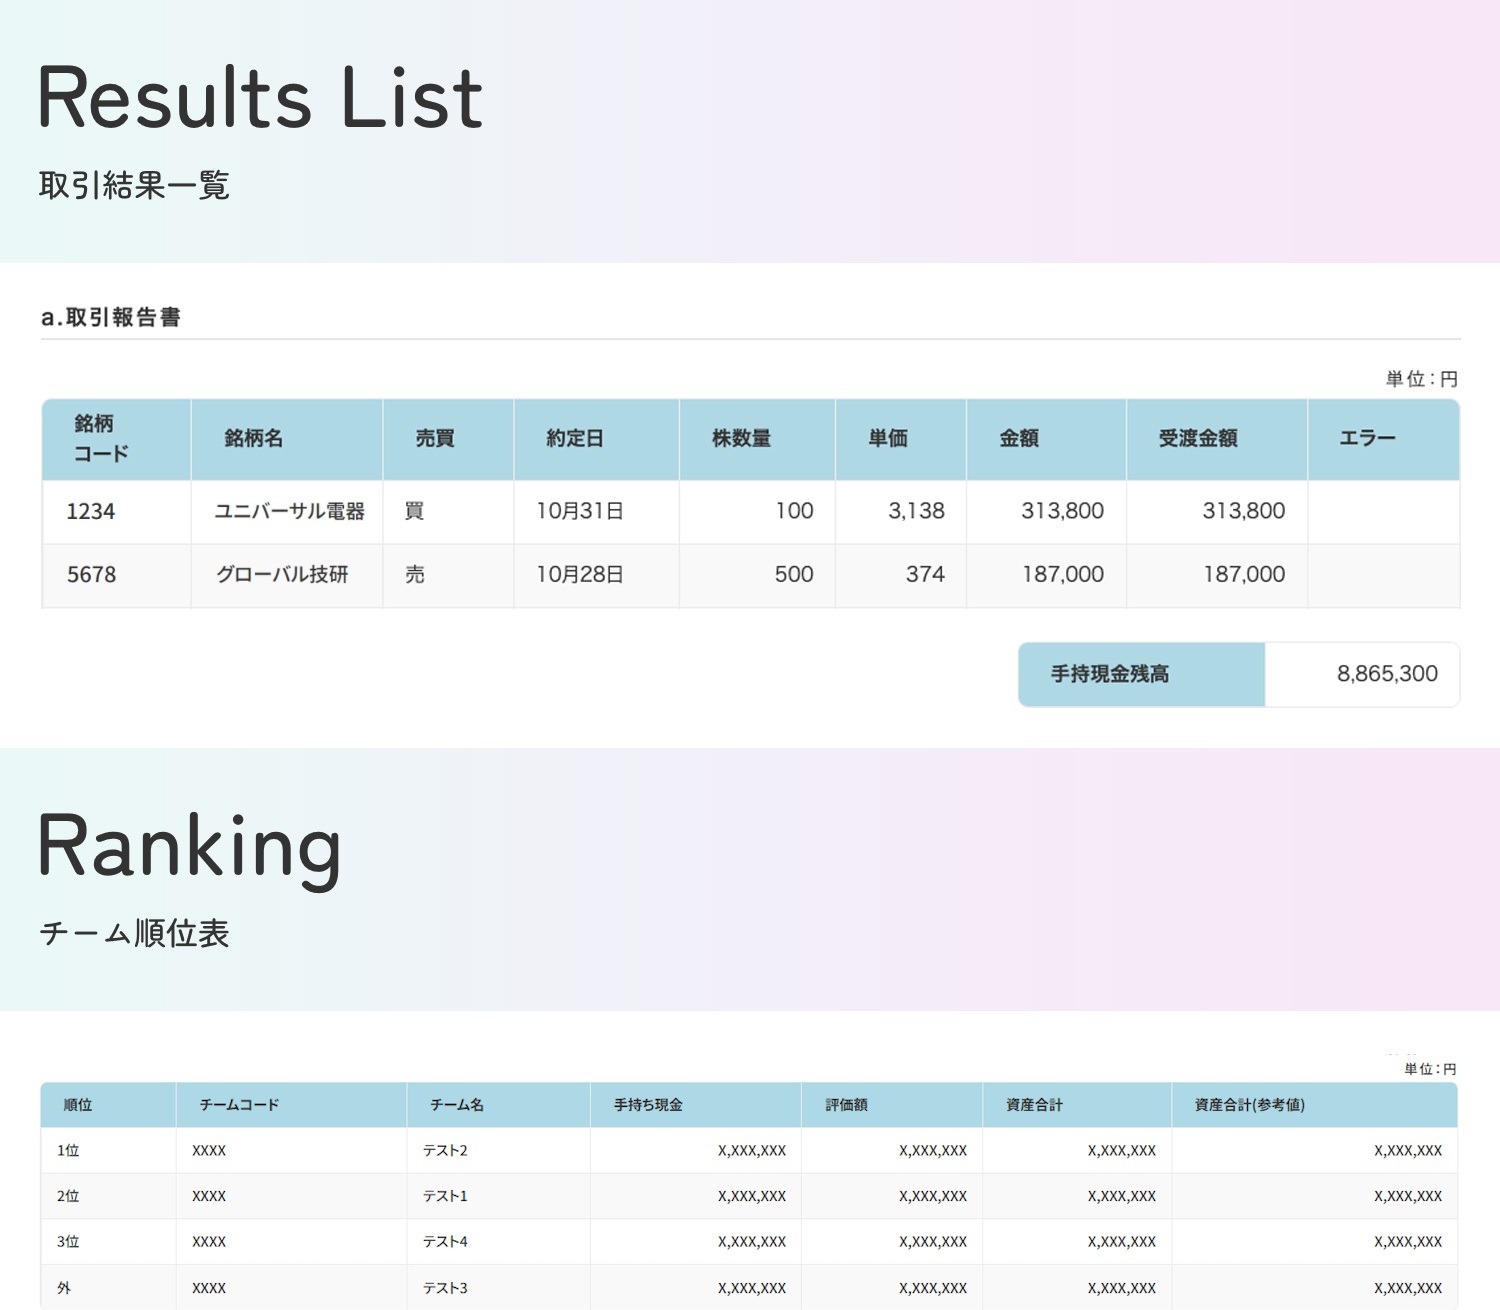Click stock code 1234 cell
Viewport: 1500px width, 1310px height.
coord(91,511)
